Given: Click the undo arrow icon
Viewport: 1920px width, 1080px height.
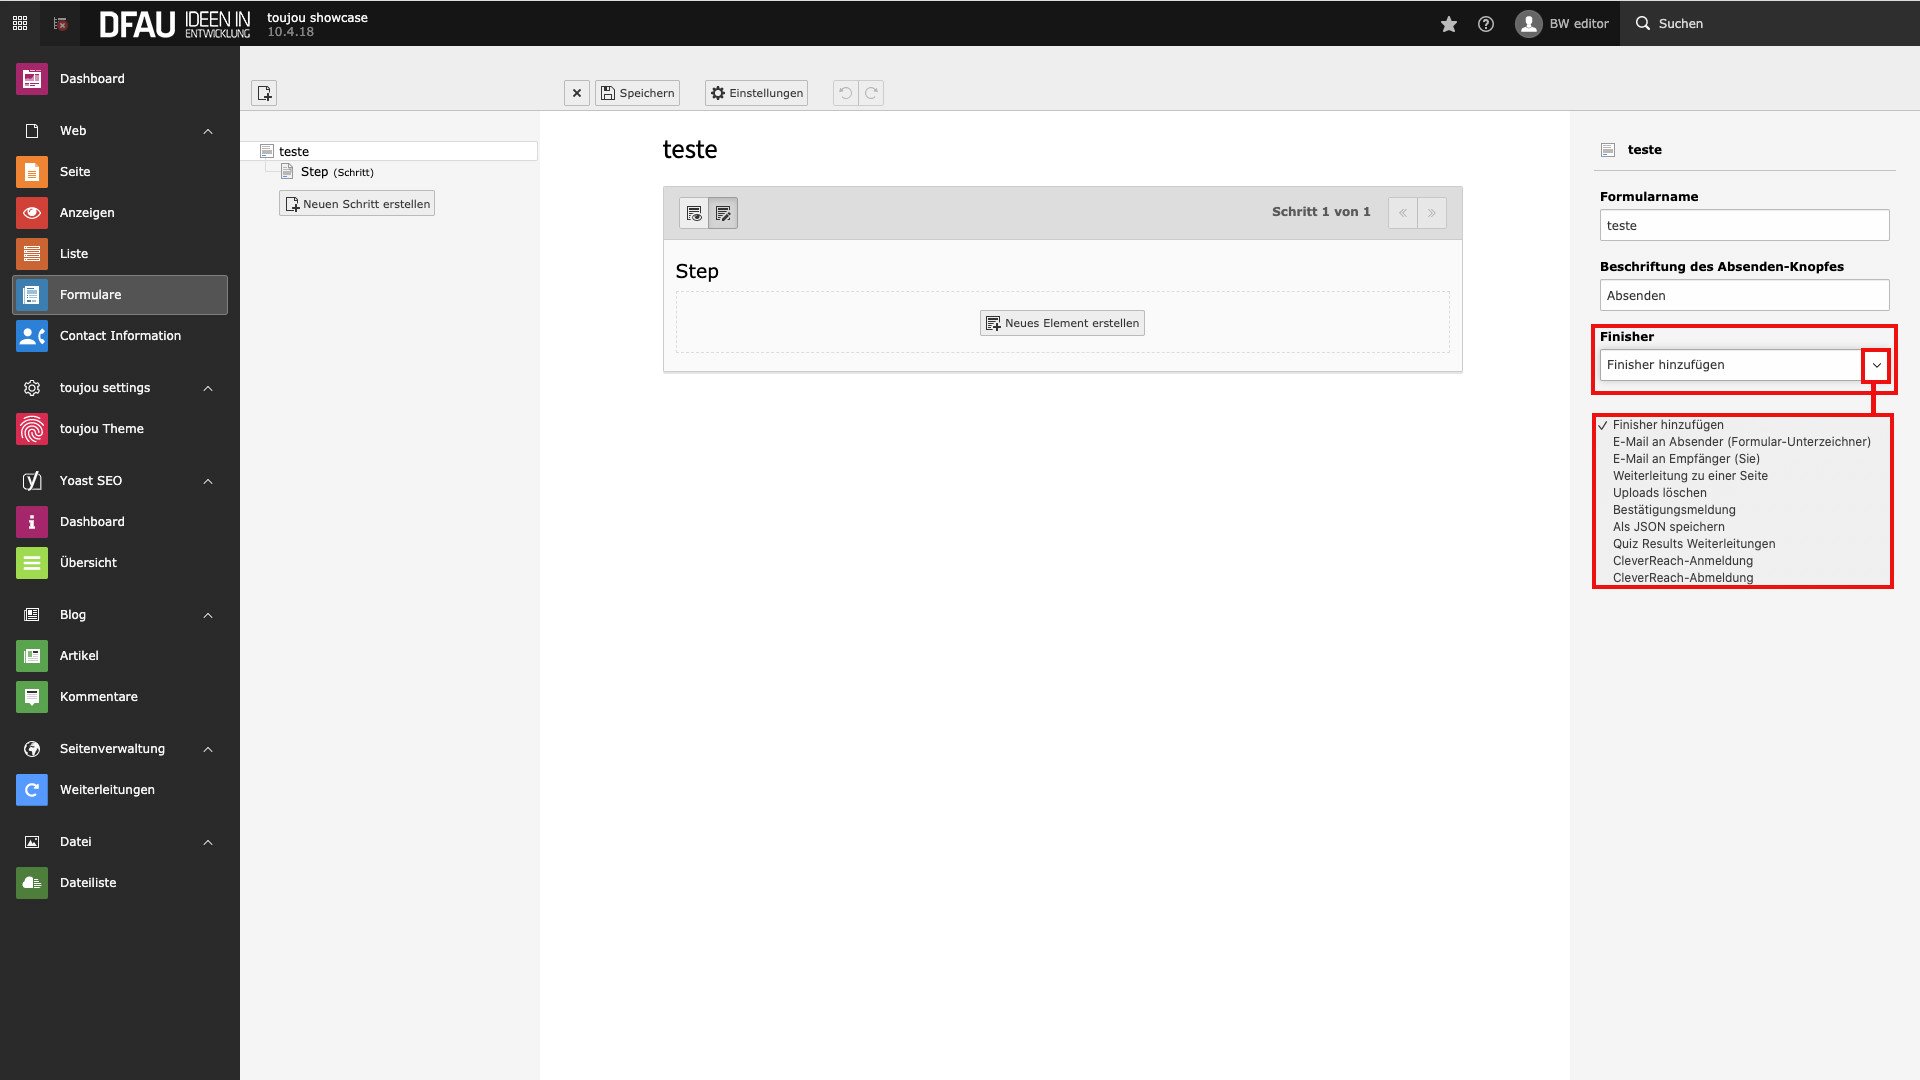Looking at the screenshot, I should point(845,93).
